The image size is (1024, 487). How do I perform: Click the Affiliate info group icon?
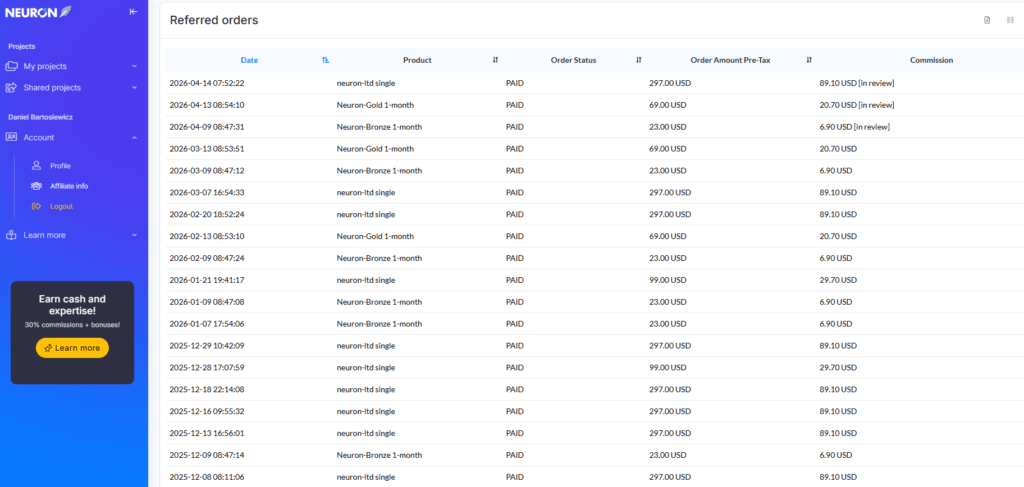pos(36,186)
